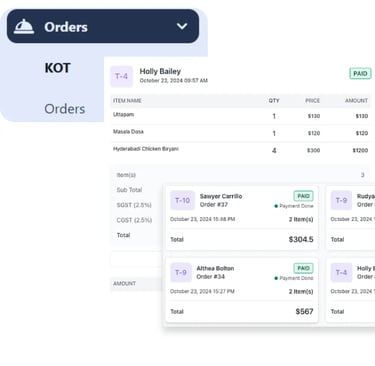The width and height of the screenshot is (375, 366).
Task: Click the 2 Item(s) count on Order #37
Action: (x=301, y=219)
